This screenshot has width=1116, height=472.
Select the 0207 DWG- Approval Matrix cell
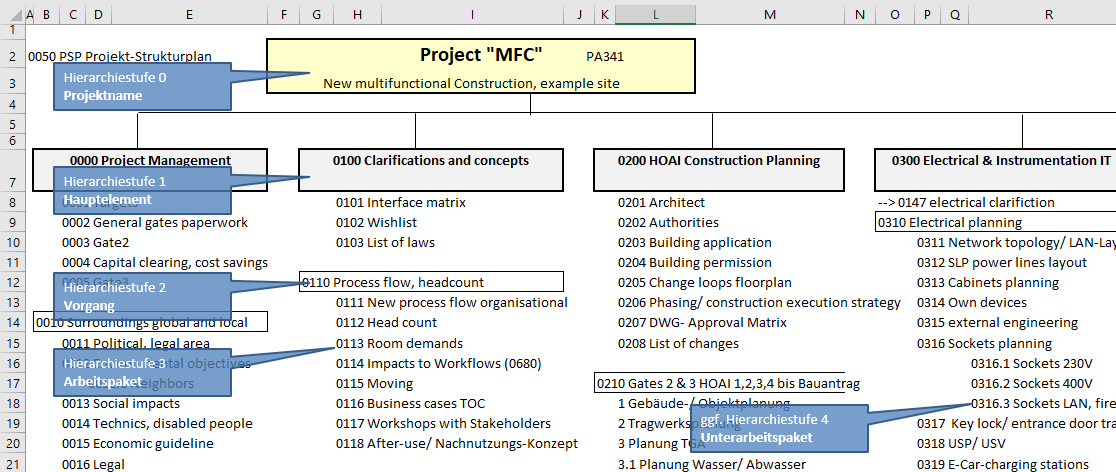[702, 323]
